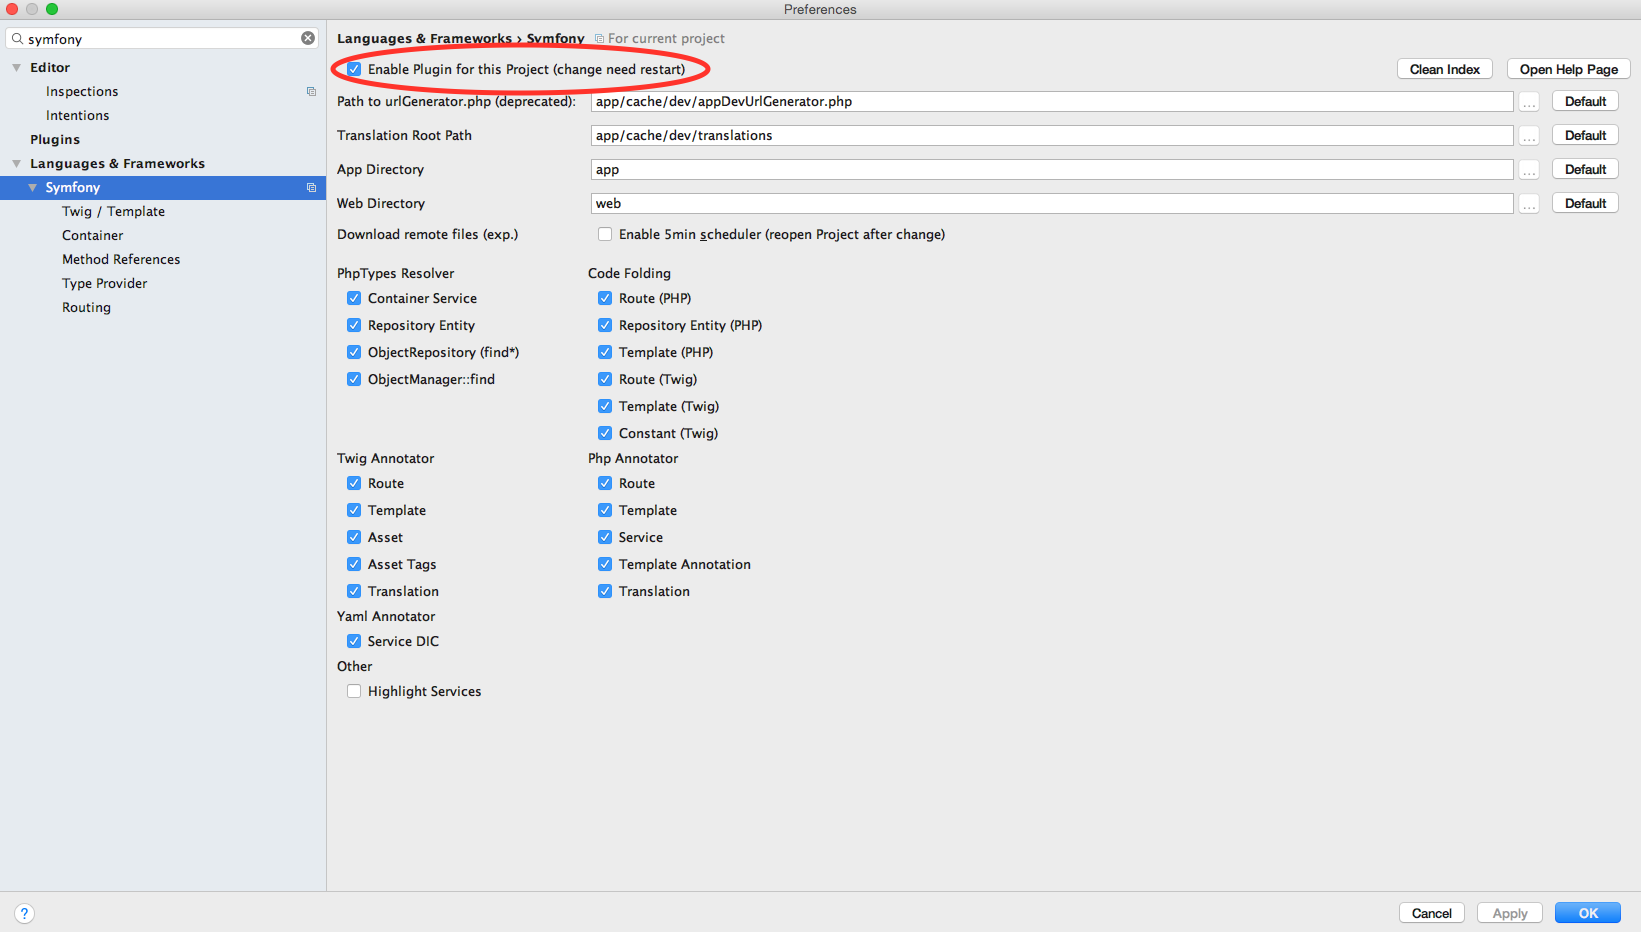Edit the App Directory field

1052,170
